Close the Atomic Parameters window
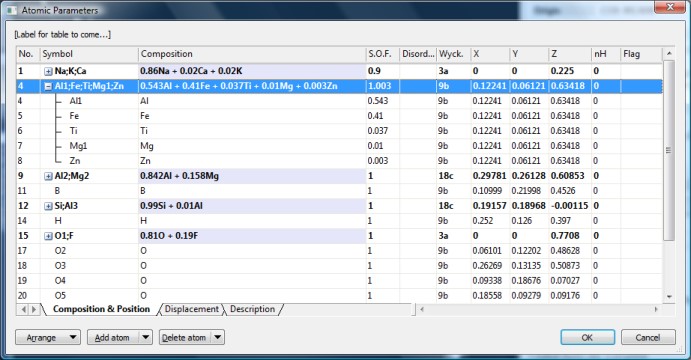Viewport: 691px width, 360px height. pyautogui.click(x=669, y=7)
